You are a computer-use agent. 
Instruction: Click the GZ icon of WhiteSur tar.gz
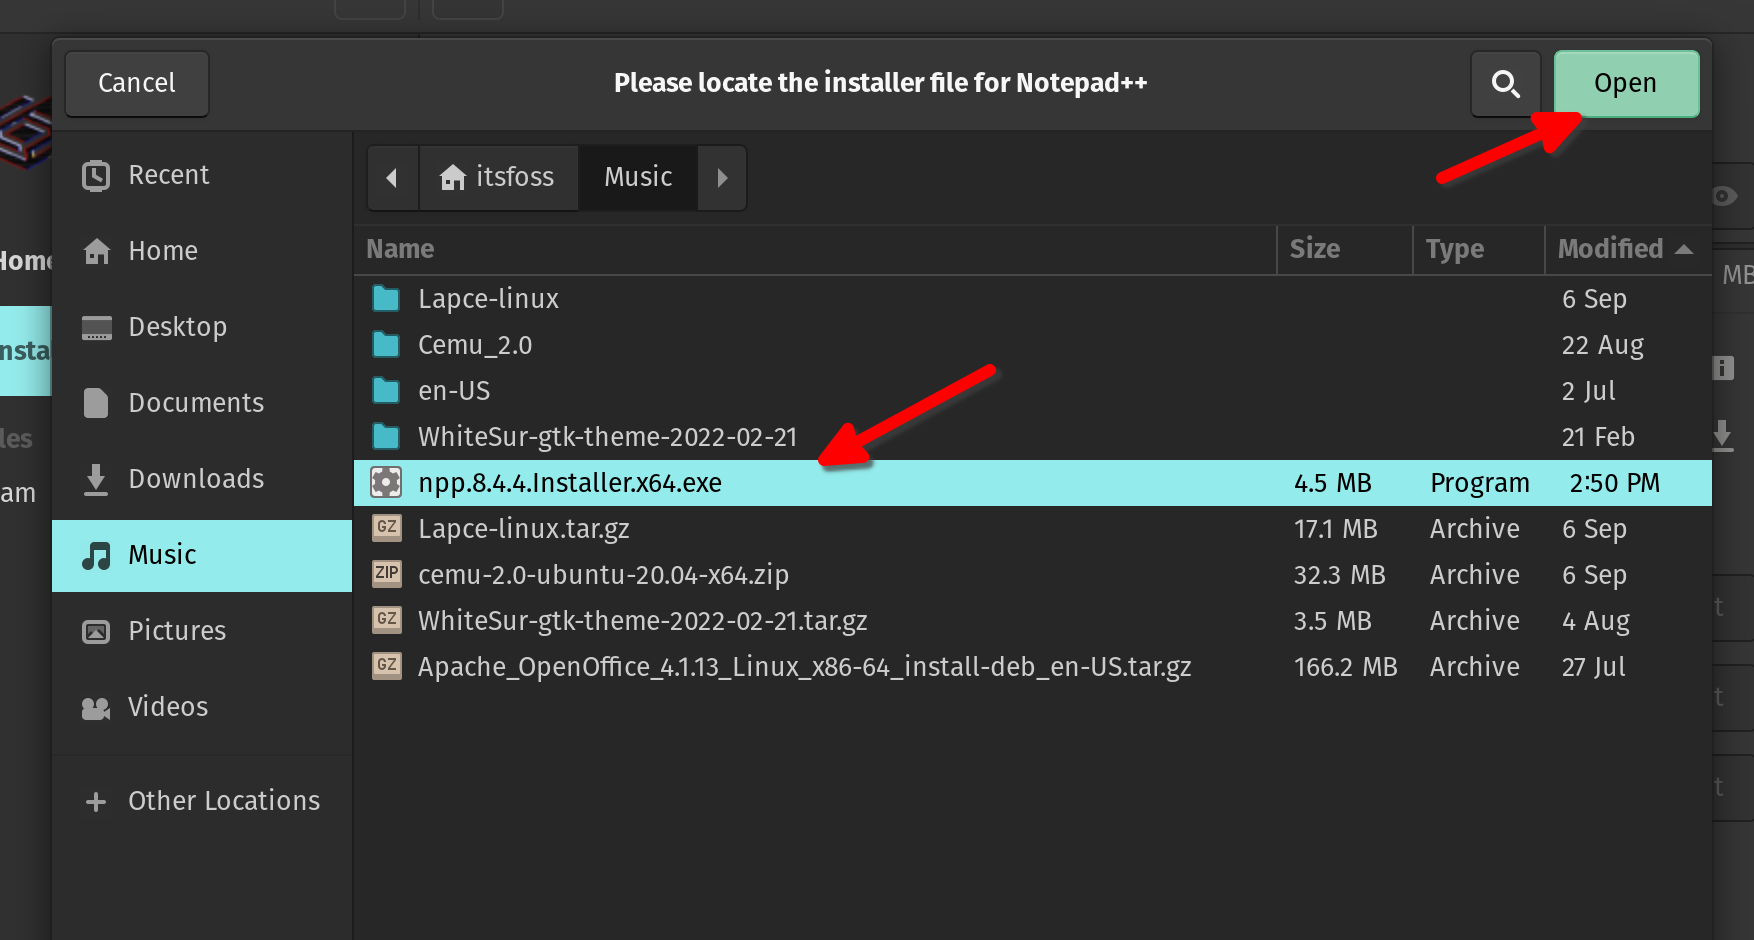click(x=386, y=619)
